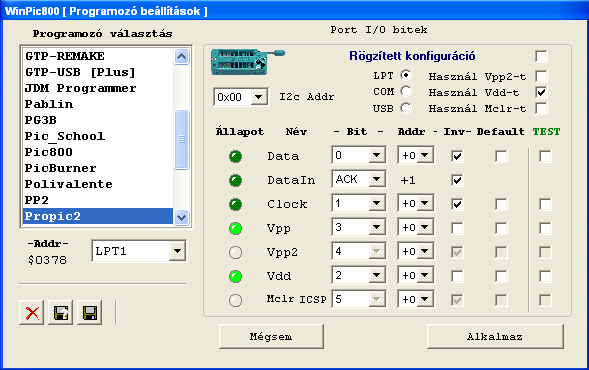Viewport: 589px width, 370px height.
Task: Click the save-as floppy disk with page icon
Action: 60,313
